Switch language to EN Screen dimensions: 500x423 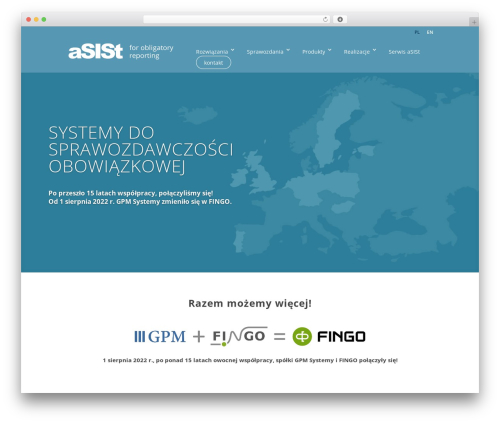[430, 32]
